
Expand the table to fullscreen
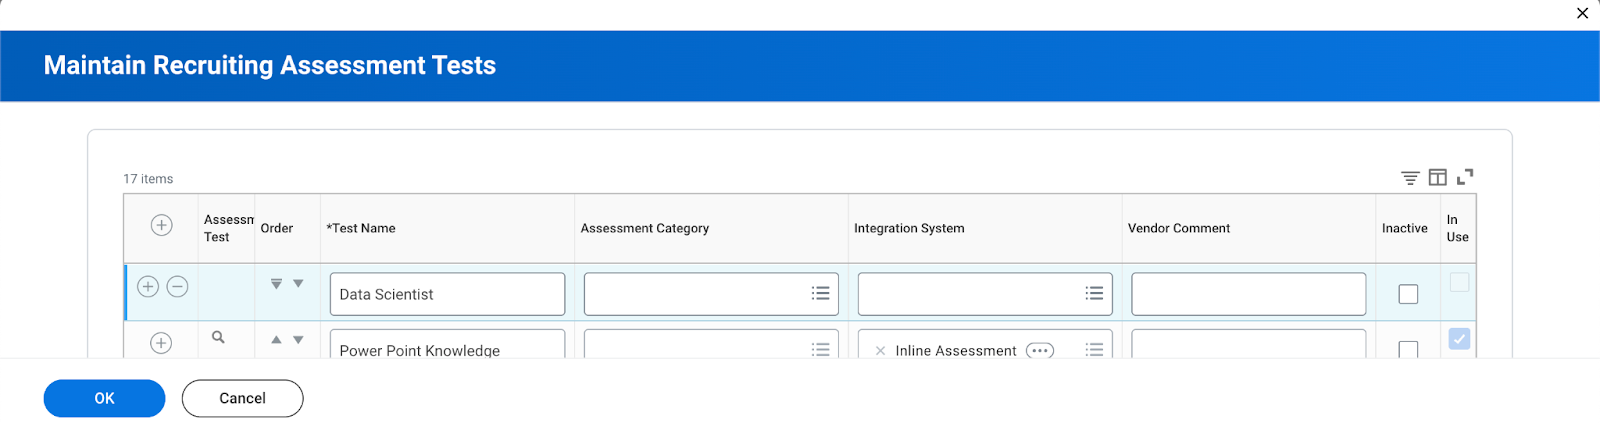(x=1465, y=177)
